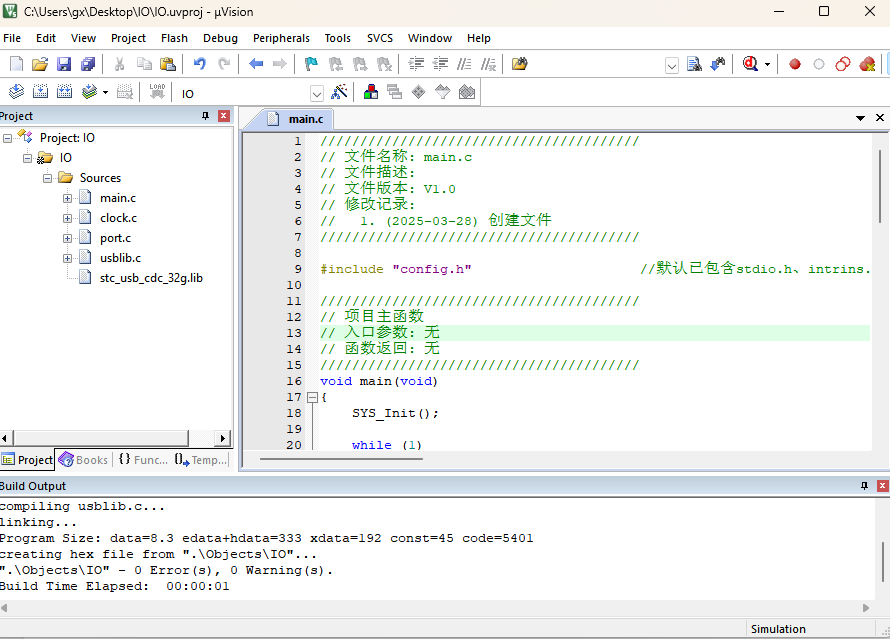
Task: Collapse the Sources folder group
Action: [x=47, y=178]
